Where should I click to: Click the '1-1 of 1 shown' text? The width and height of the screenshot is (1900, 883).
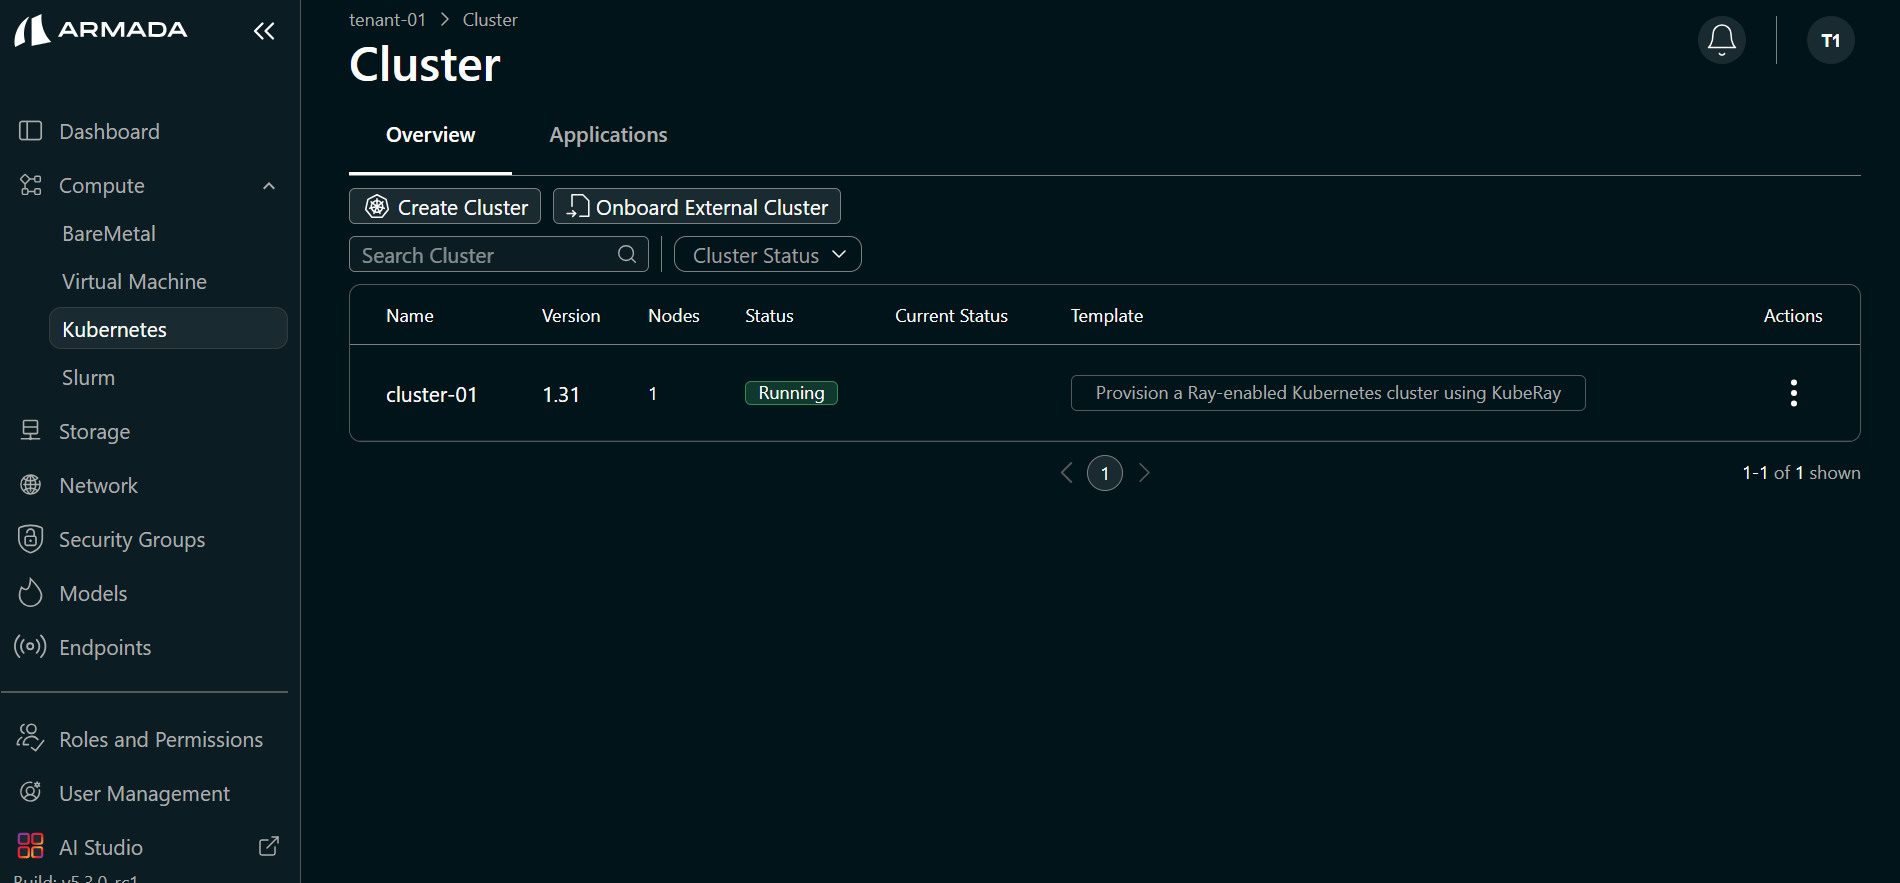(1801, 472)
